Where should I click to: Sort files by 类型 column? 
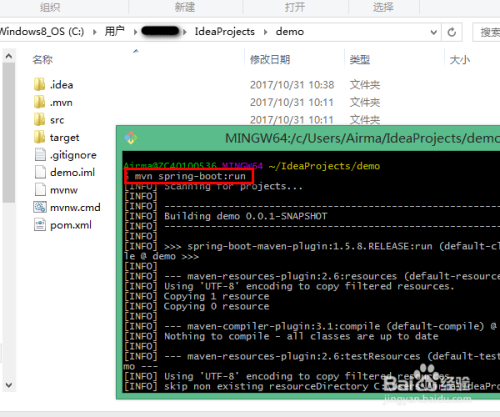coord(360,60)
